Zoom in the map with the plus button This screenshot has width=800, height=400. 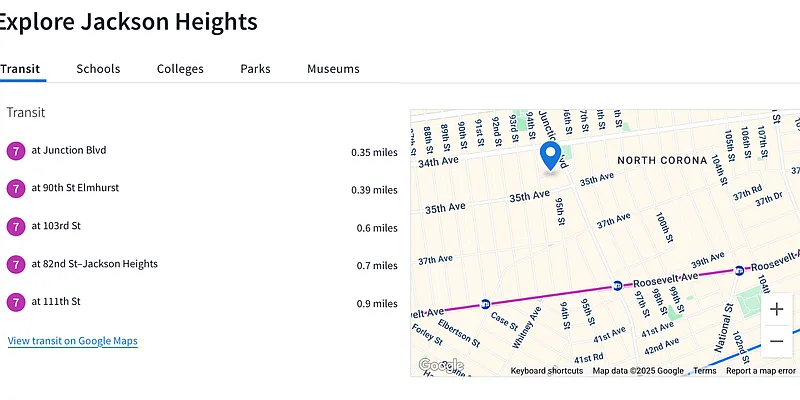pyautogui.click(x=777, y=309)
